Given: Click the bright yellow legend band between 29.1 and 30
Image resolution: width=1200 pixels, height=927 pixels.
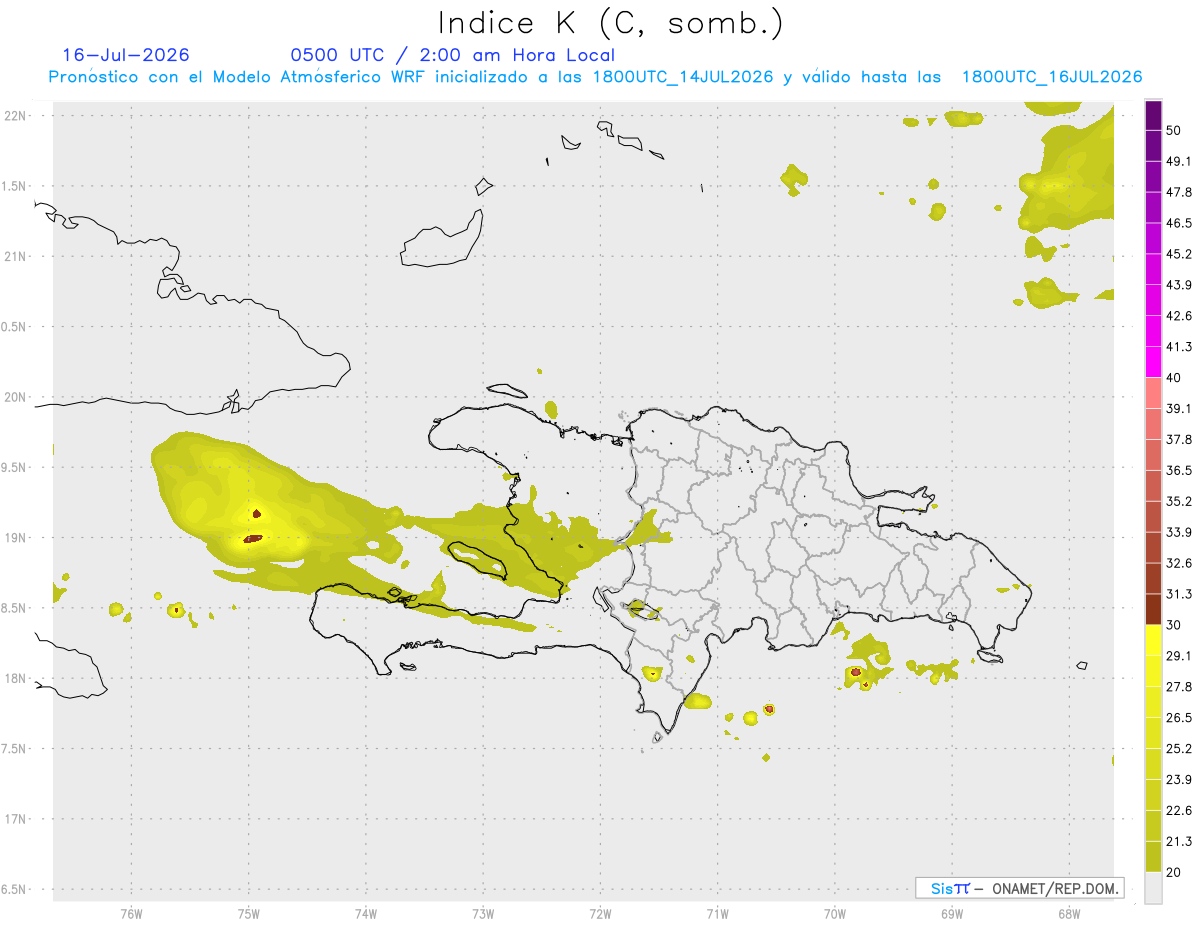Looking at the screenshot, I should coord(1153,640).
